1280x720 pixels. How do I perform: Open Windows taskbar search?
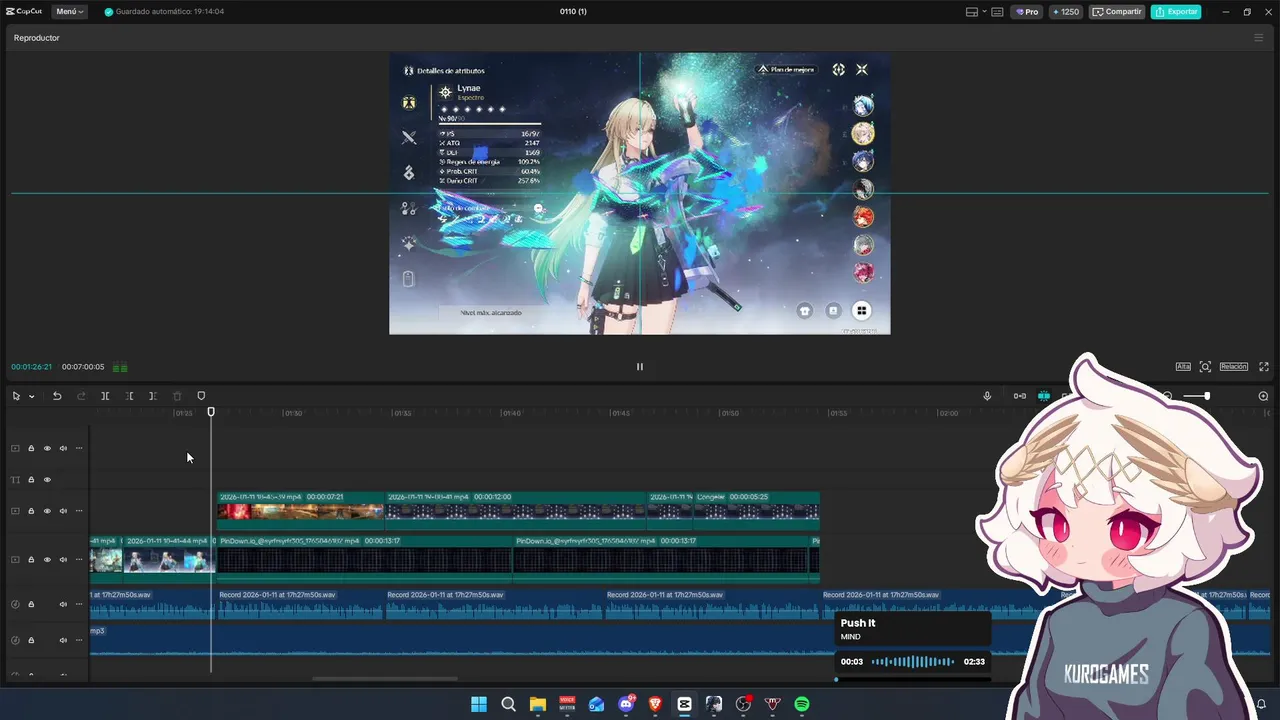(508, 704)
